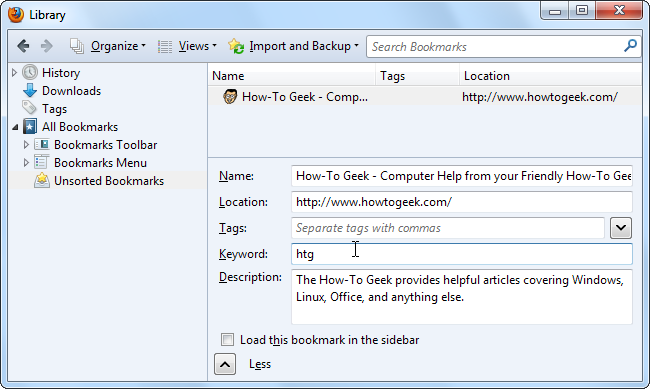The width and height of the screenshot is (650, 389).
Task: Click the blue Downloads arrow icon
Action: tap(30, 90)
